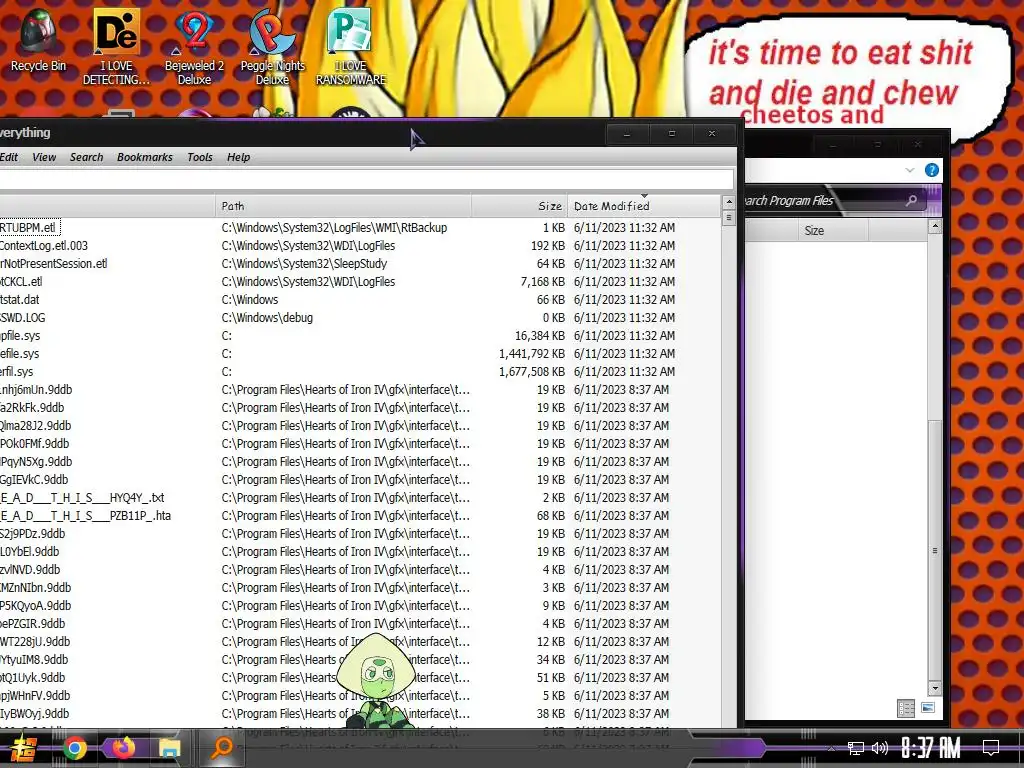Select the P5KQyoA.9ddb file
This screenshot has width=1024, height=768.
point(360,605)
